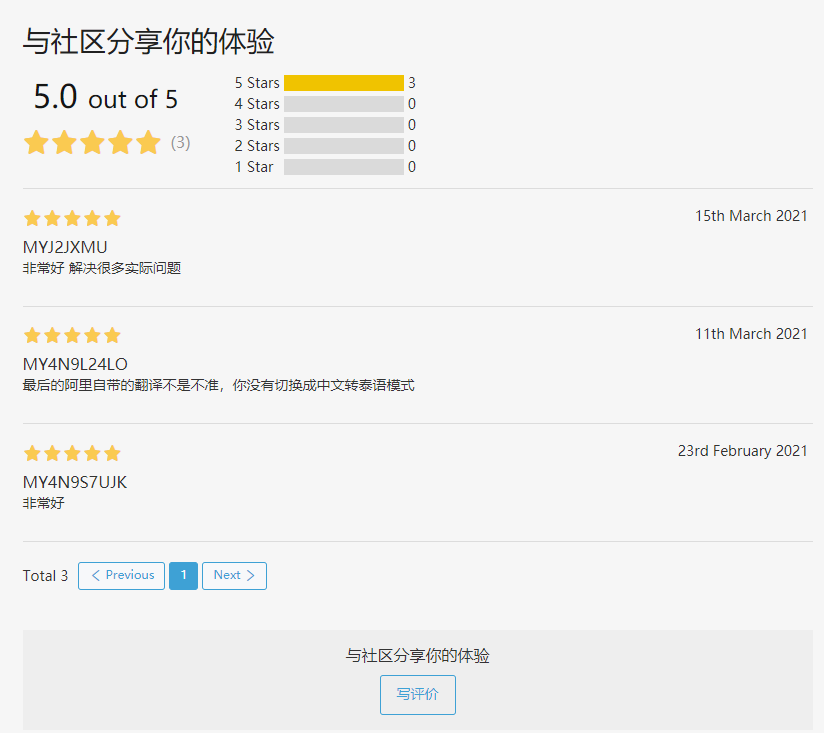This screenshot has height=733, width=824.
Task: Filter by the 3 Stars label
Action: pyautogui.click(x=257, y=125)
